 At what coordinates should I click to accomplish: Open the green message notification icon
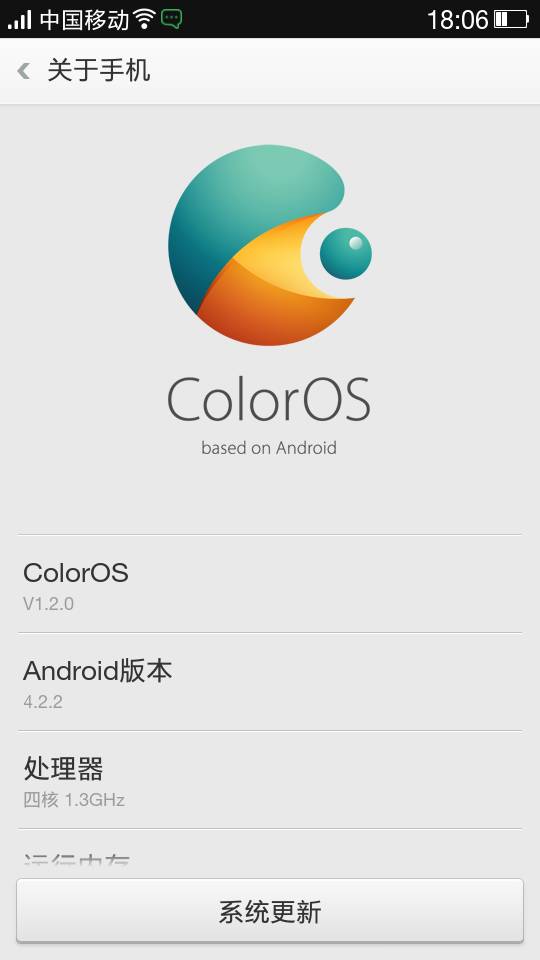point(171,19)
